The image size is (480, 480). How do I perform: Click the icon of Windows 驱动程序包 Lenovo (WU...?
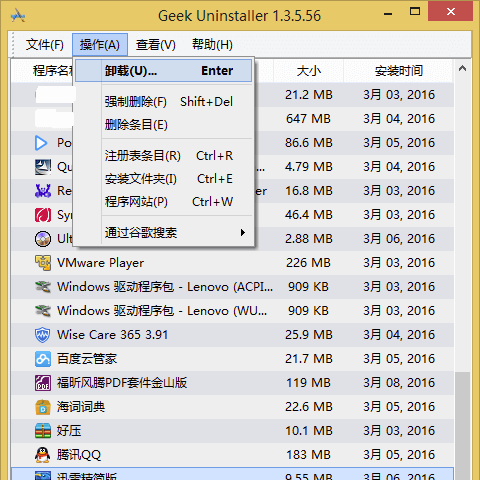pos(43,311)
